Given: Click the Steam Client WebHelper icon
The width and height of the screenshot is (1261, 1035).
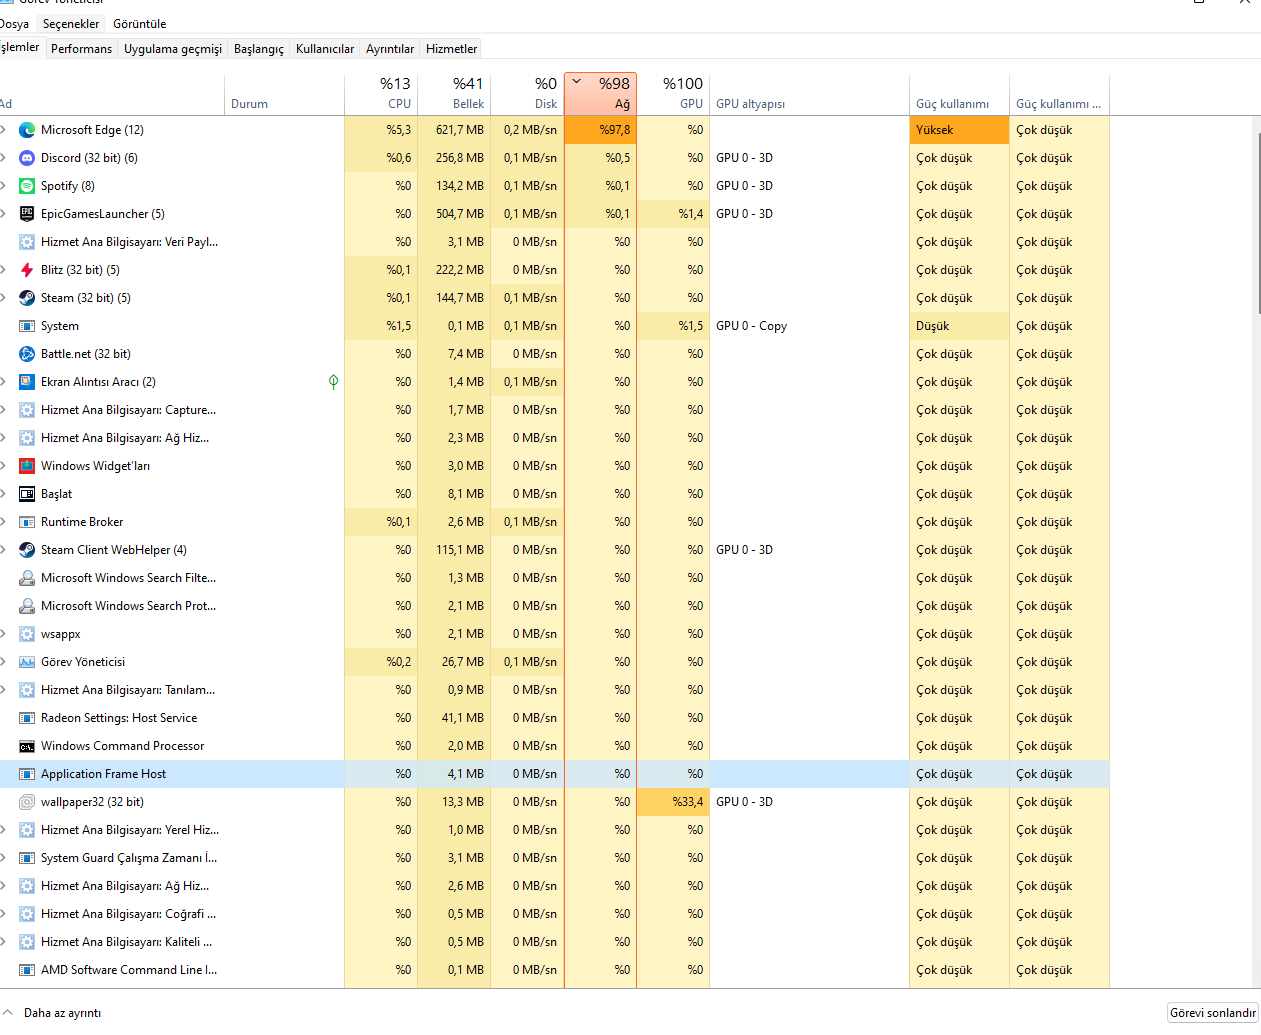Looking at the screenshot, I should pyautogui.click(x=27, y=550).
